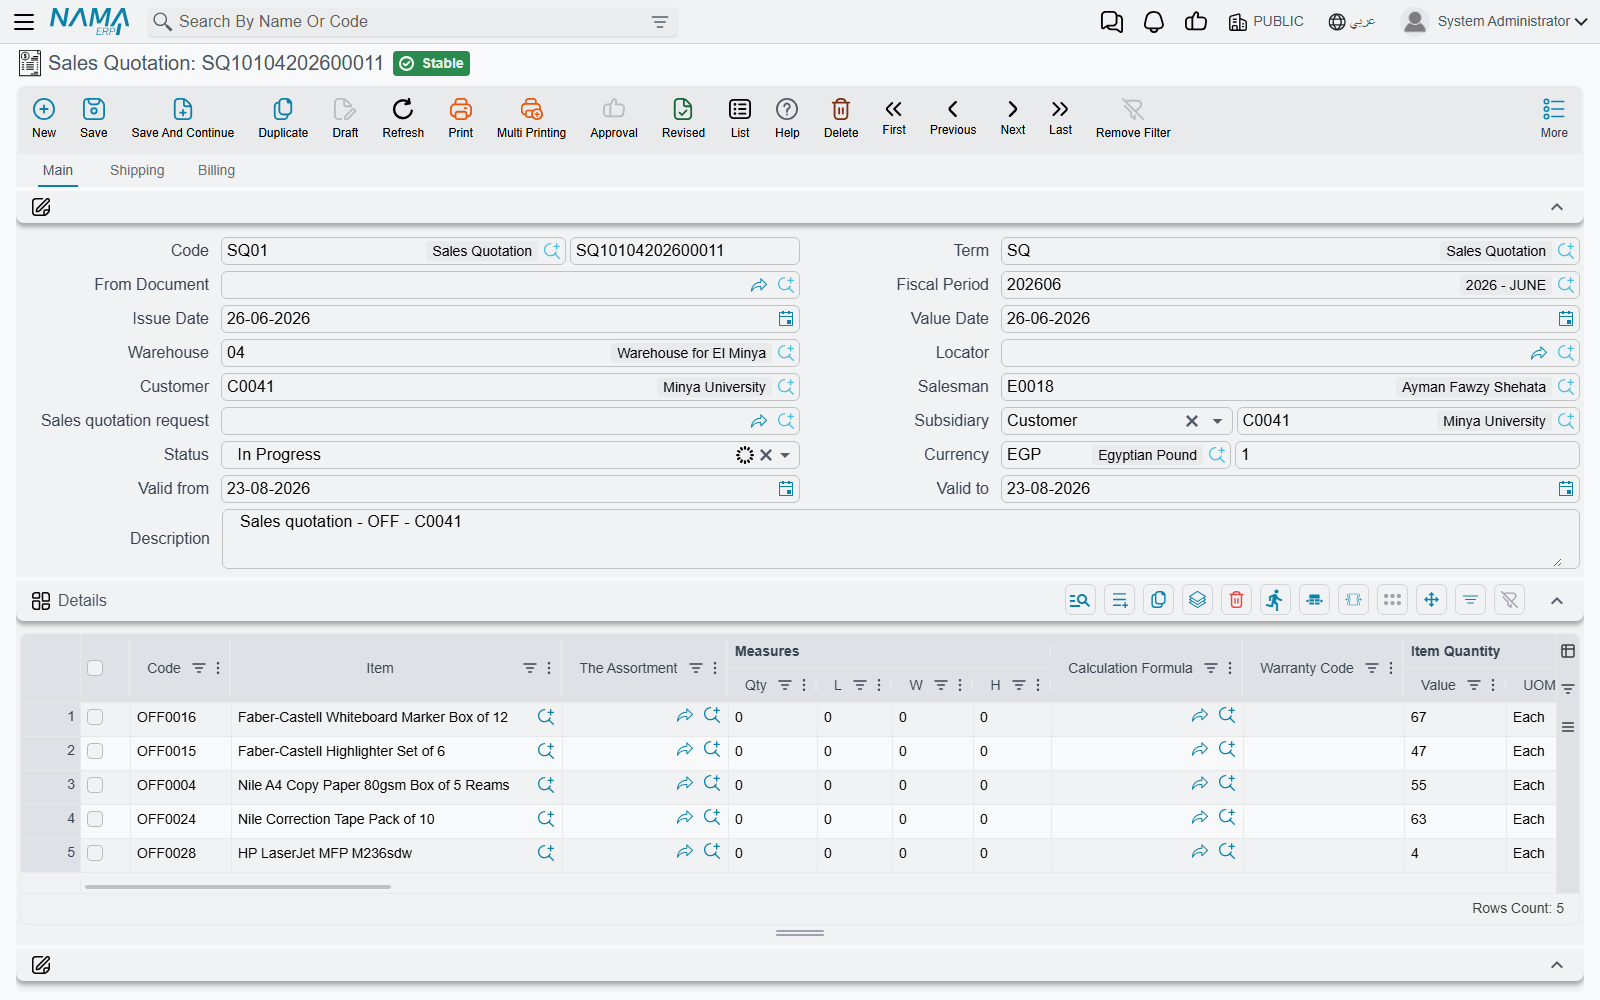The width and height of the screenshot is (1600, 1000).
Task: Collapse the main header section
Action: tap(1557, 207)
